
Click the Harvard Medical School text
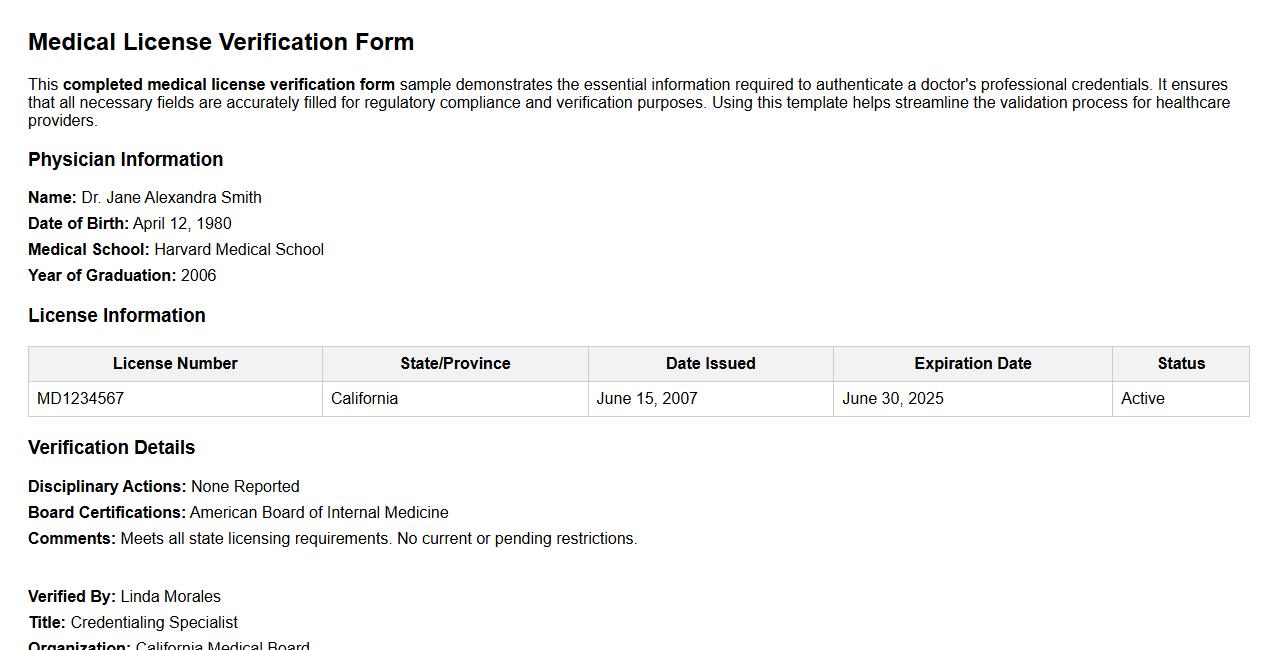(239, 250)
